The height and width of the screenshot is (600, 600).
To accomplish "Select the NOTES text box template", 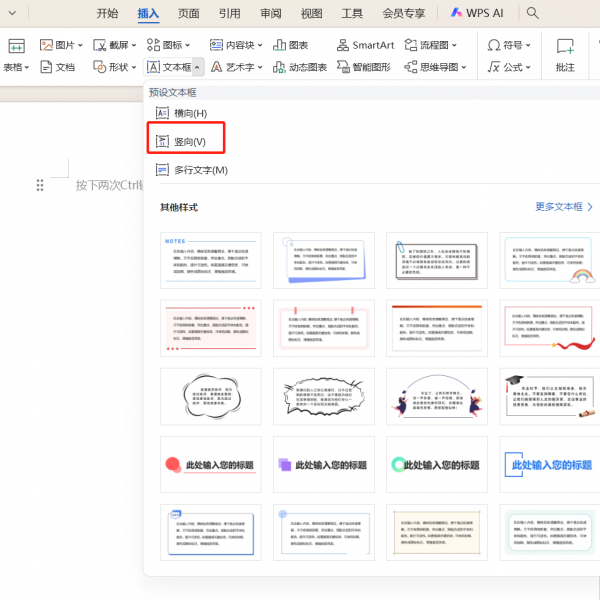I will [211, 261].
